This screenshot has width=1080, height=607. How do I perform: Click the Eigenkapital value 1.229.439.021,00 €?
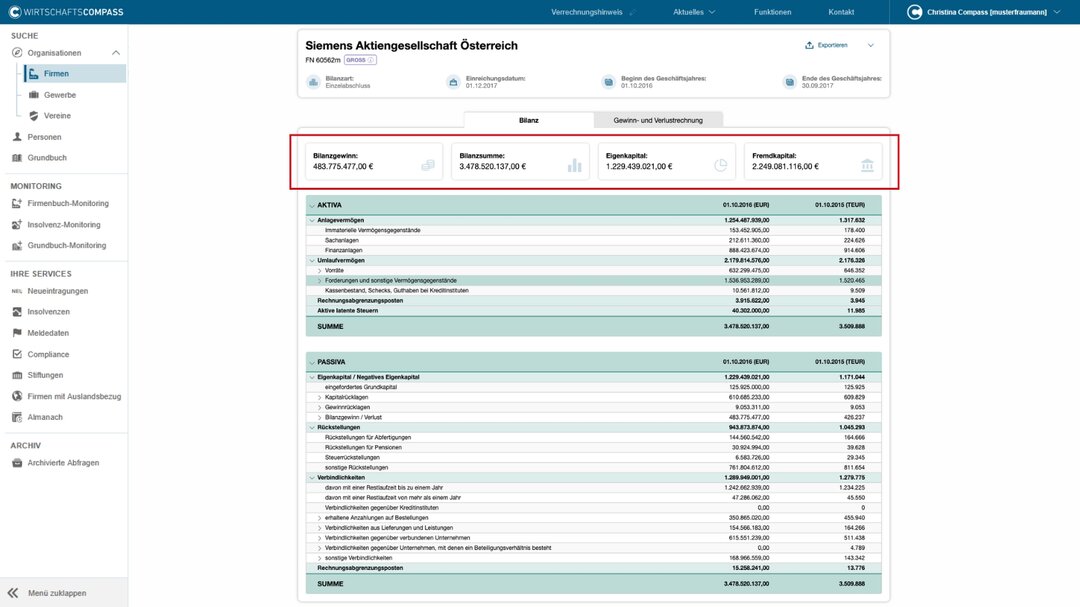coord(639,167)
